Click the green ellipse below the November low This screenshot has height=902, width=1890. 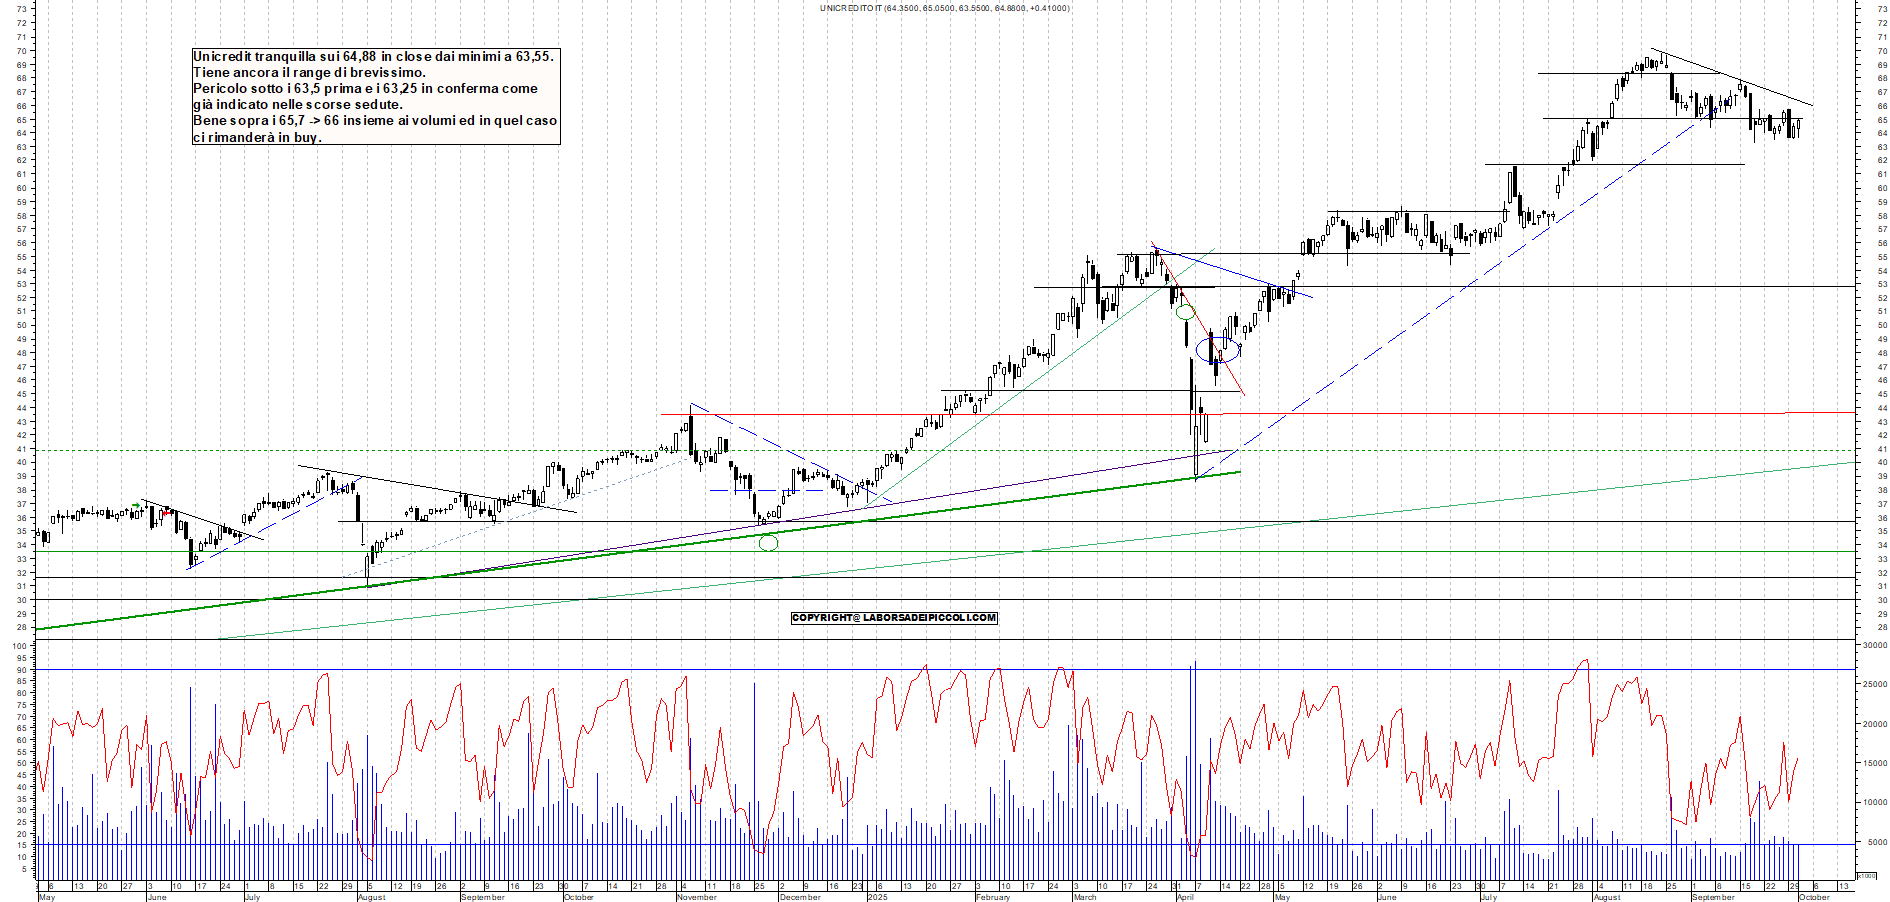[x=768, y=543]
